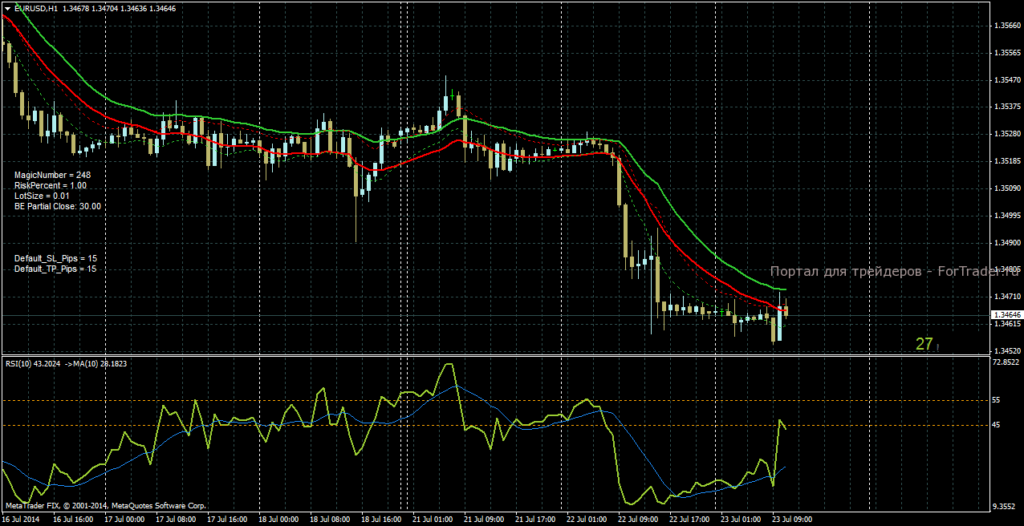This screenshot has width=1024, height=526.
Task: Click the green number 27 on chart
Action: click(x=925, y=344)
